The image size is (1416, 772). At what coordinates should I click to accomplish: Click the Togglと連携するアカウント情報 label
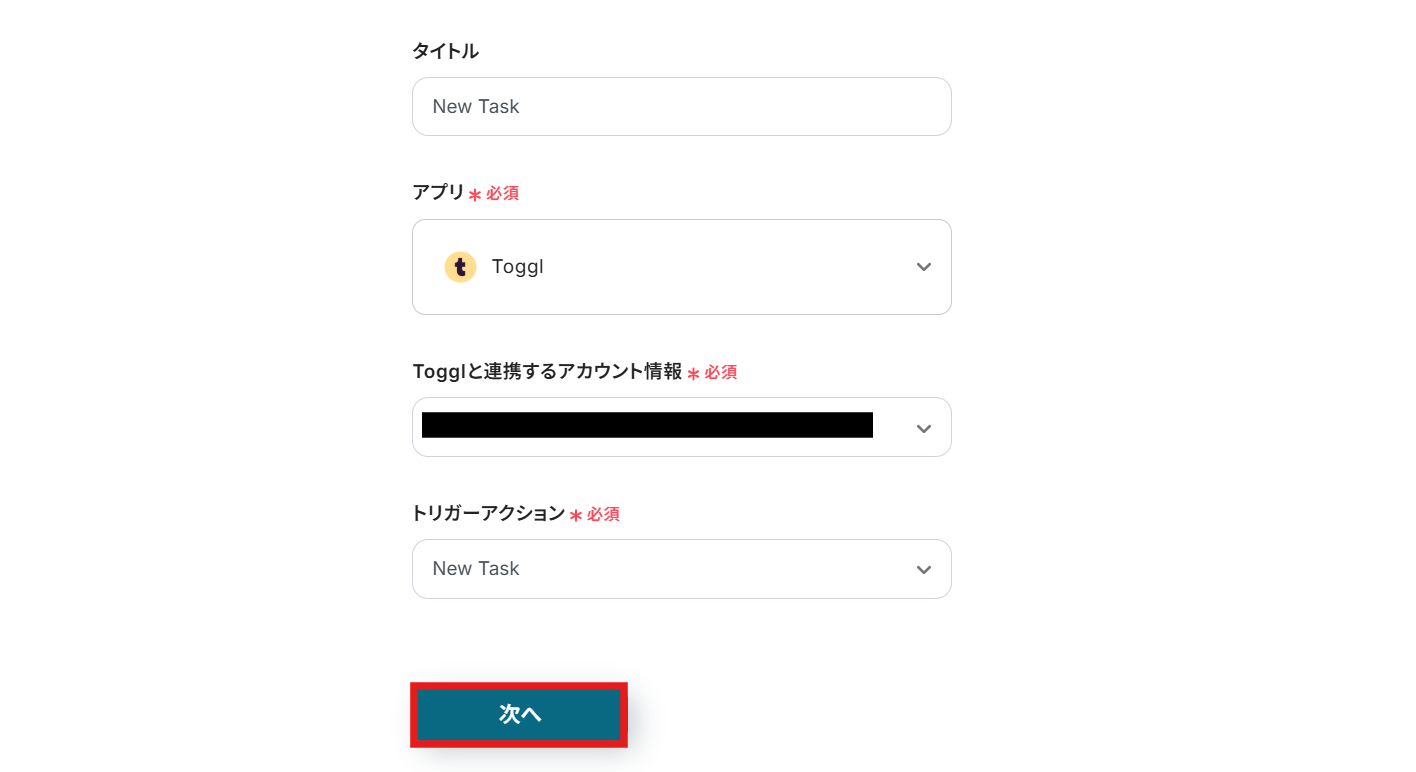tap(547, 372)
